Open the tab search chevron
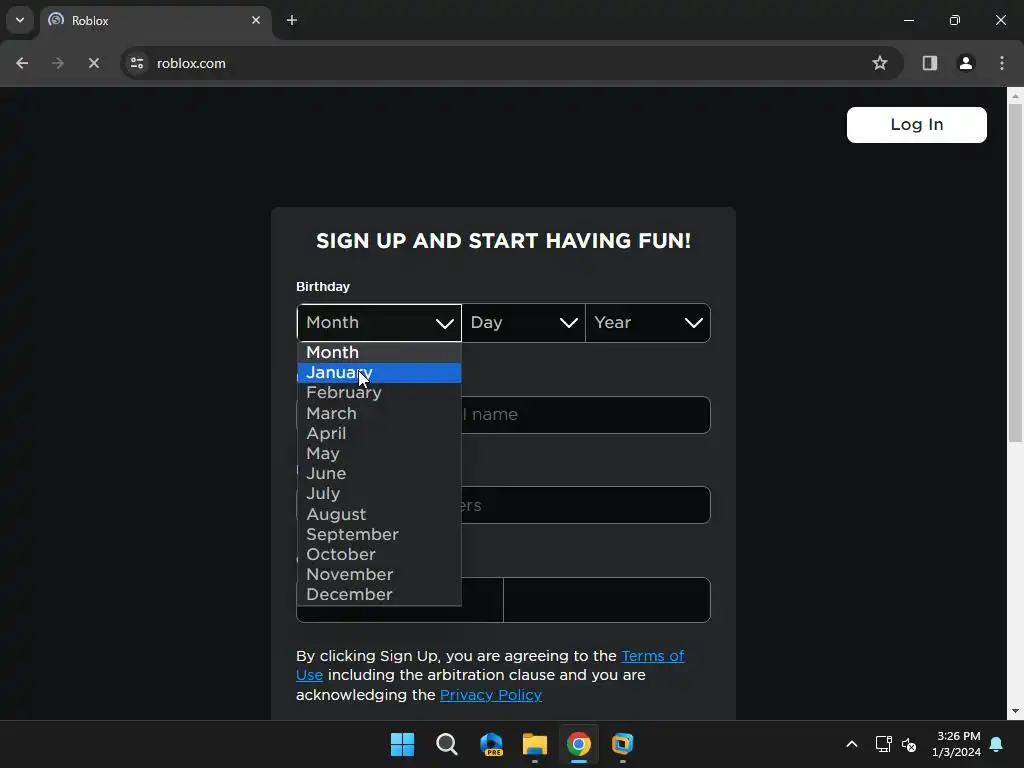Image resolution: width=1024 pixels, height=768 pixels. [20, 20]
